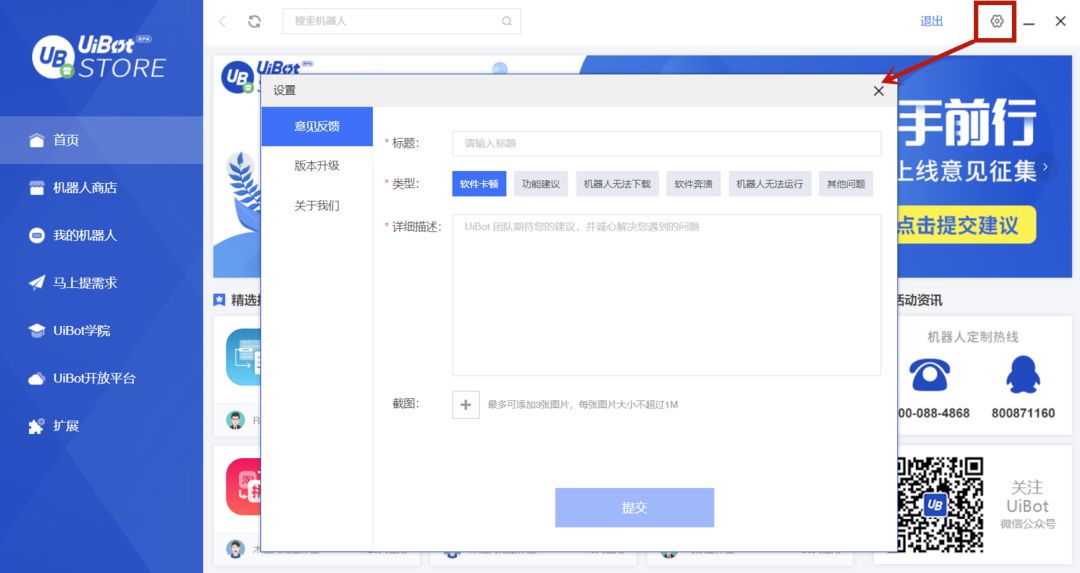Click hotline number 800871160
Viewport: 1080px width, 573px height.
[x=1023, y=413]
